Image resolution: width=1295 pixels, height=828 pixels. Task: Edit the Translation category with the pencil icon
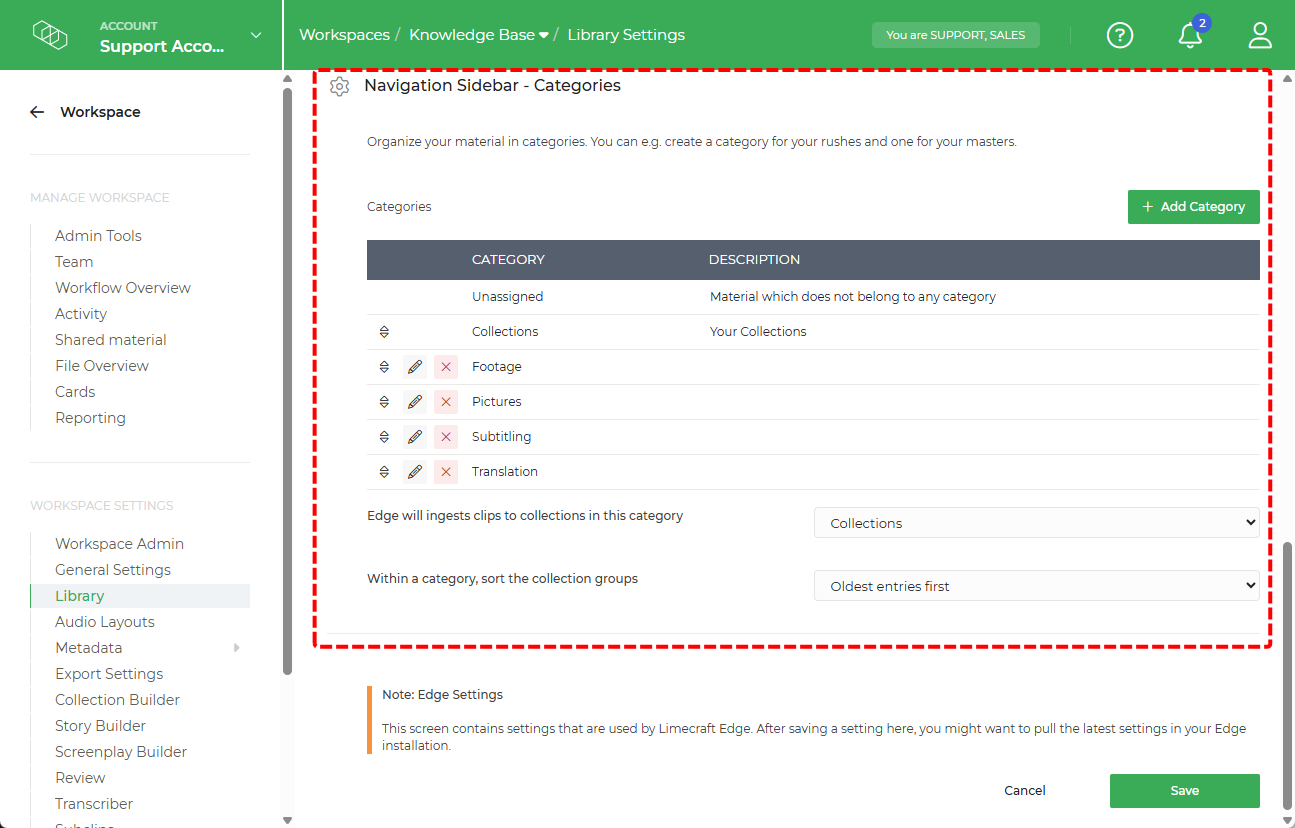[x=414, y=471]
